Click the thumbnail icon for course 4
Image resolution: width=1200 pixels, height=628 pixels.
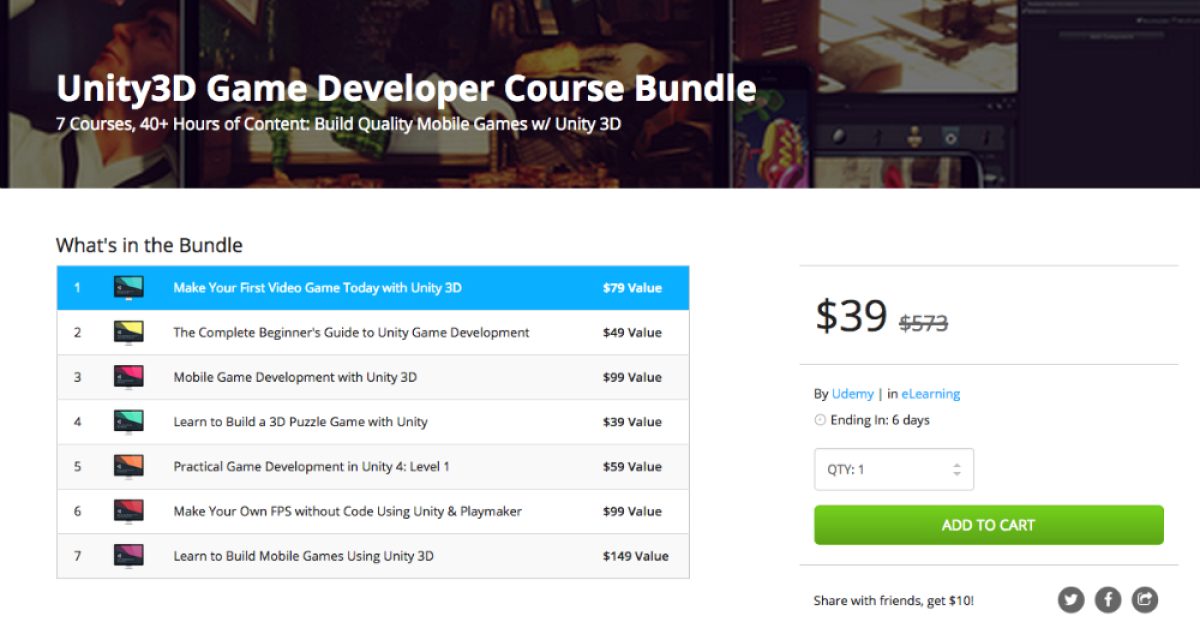(128, 422)
